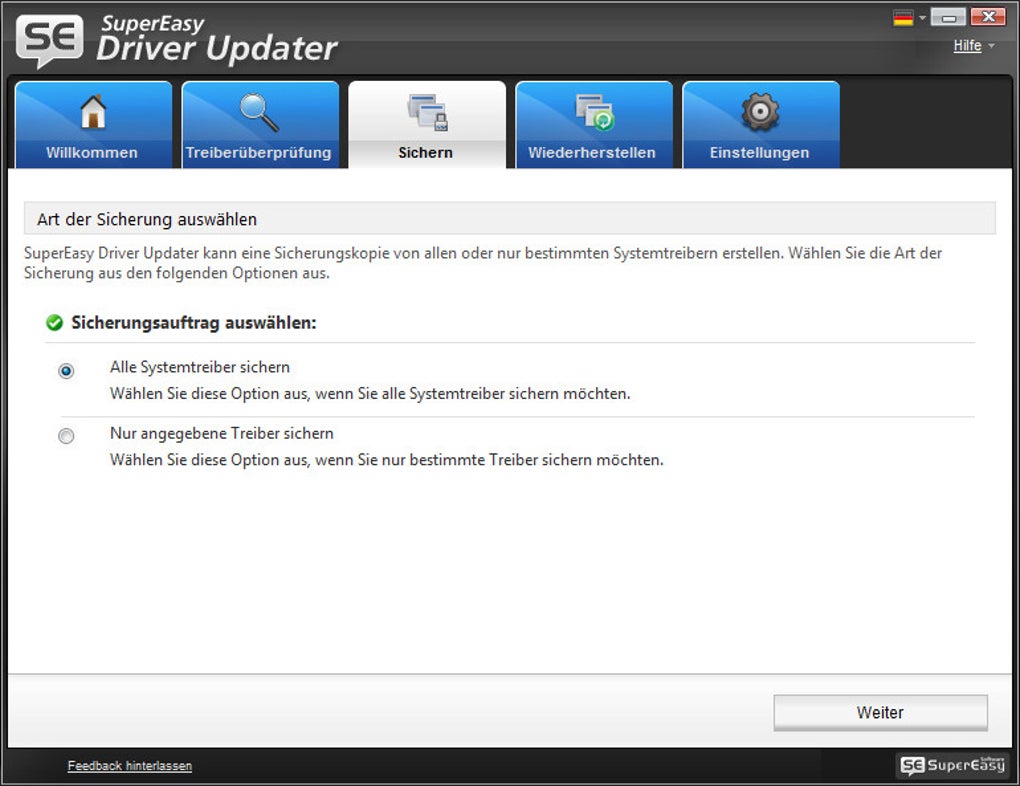Image resolution: width=1020 pixels, height=786 pixels.
Task: Select Alle Systemtreiber sichern option
Action: pos(66,370)
